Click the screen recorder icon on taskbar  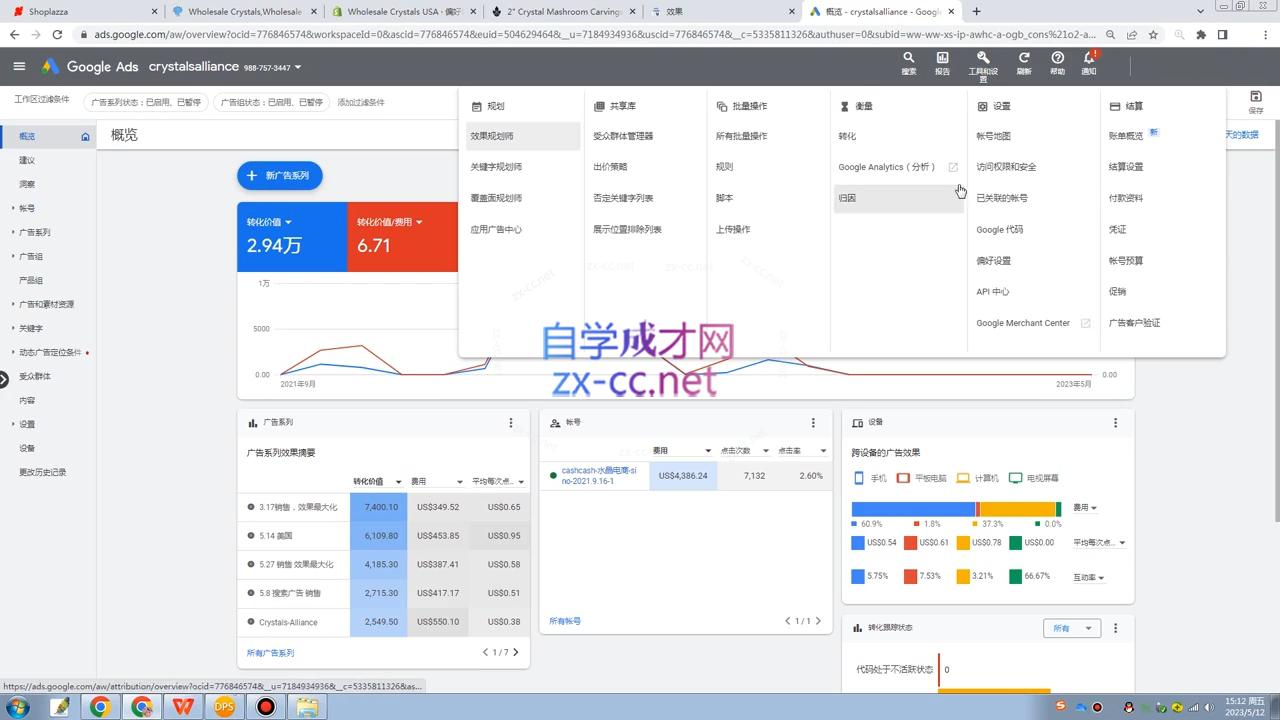point(266,707)
